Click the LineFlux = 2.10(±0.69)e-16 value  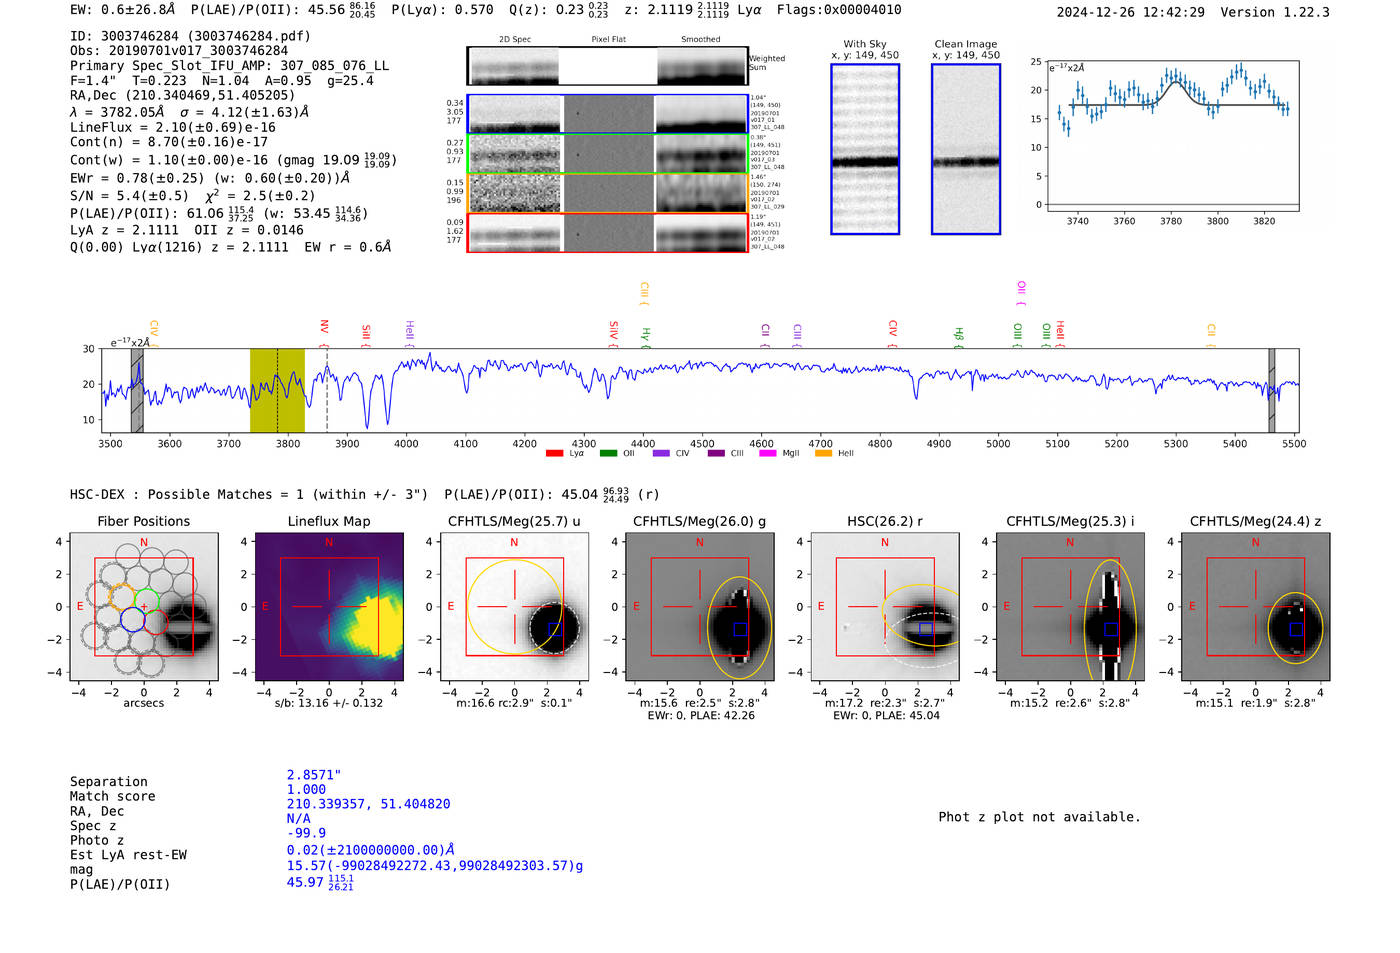pyautogui.click(x=173, y=127)
